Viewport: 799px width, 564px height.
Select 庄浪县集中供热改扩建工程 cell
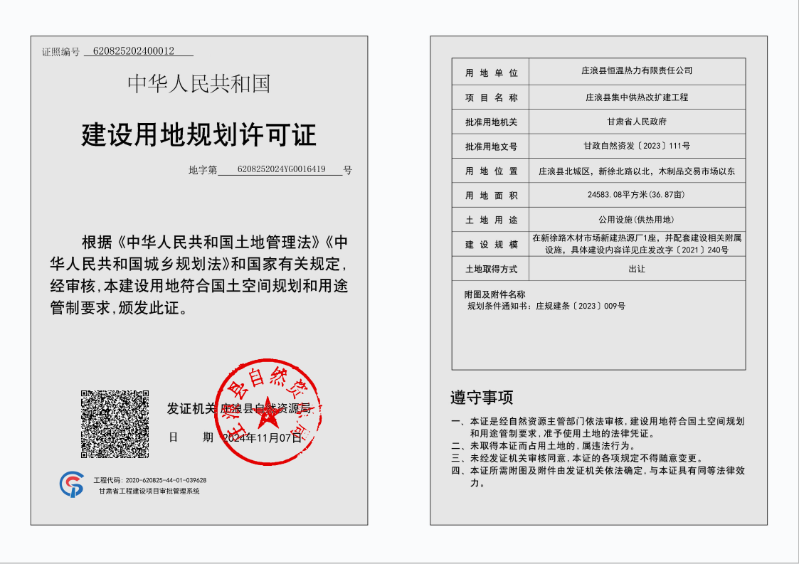(637, 97)
